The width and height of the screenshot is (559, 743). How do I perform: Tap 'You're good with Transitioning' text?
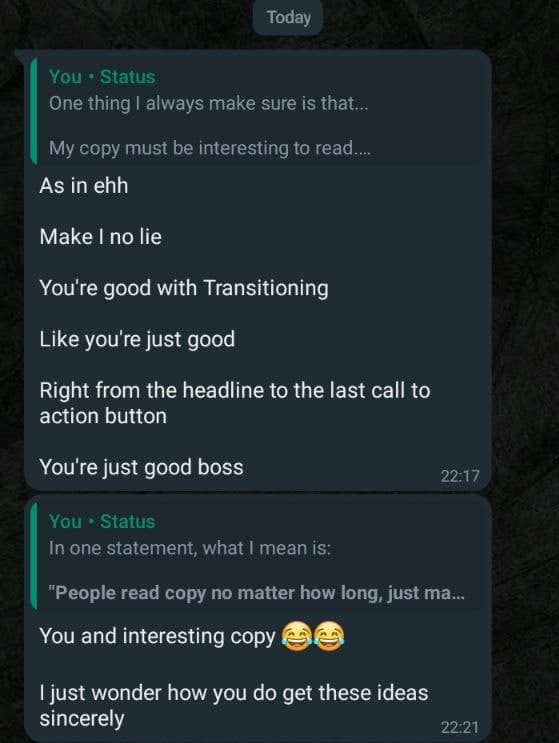point(184,288)
